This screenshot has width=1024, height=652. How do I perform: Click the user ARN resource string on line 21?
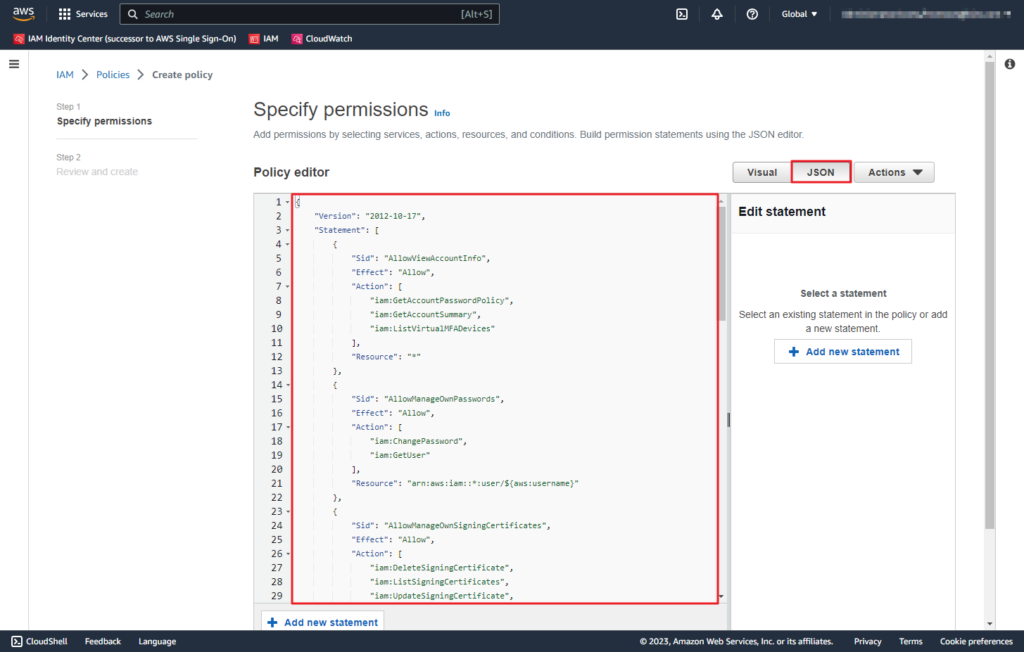(493, 483)
